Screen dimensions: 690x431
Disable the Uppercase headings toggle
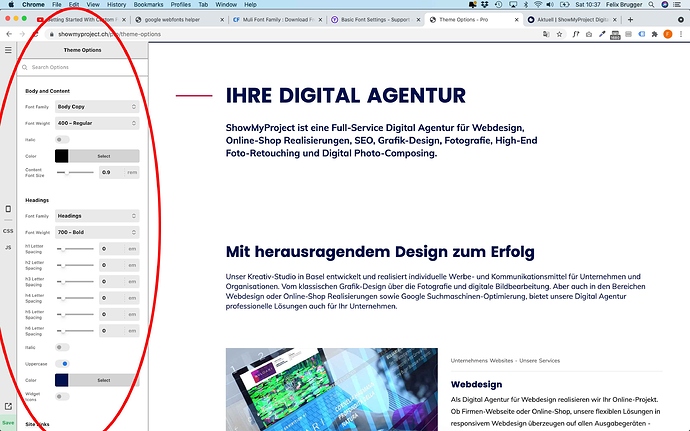point(63,363)
